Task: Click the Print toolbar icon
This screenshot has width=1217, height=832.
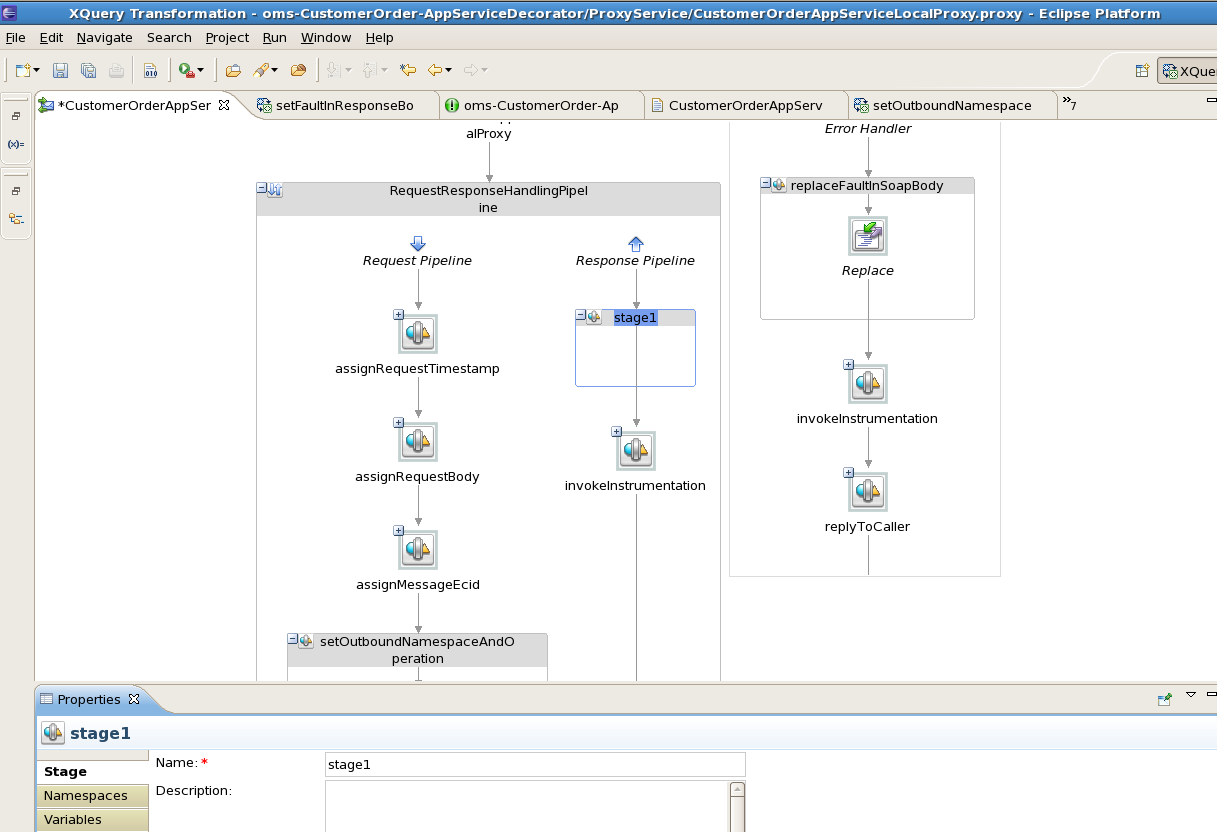Action: pyautogui.click(x=116, y=70)
